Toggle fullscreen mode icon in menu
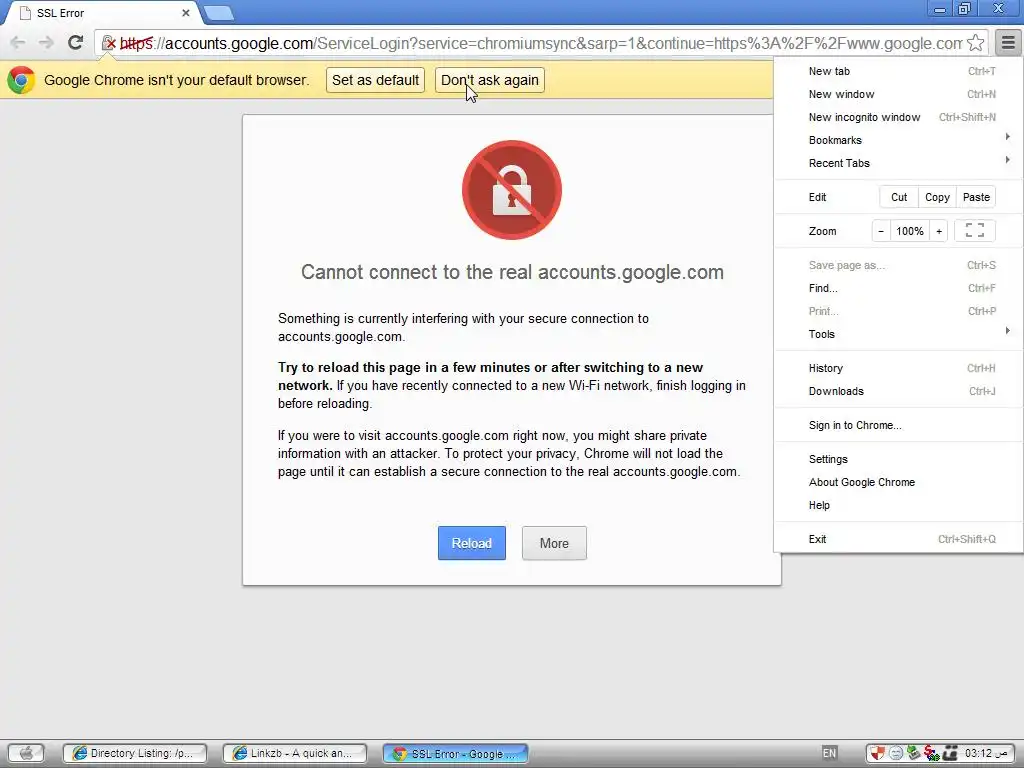 [x=974, y=231]
